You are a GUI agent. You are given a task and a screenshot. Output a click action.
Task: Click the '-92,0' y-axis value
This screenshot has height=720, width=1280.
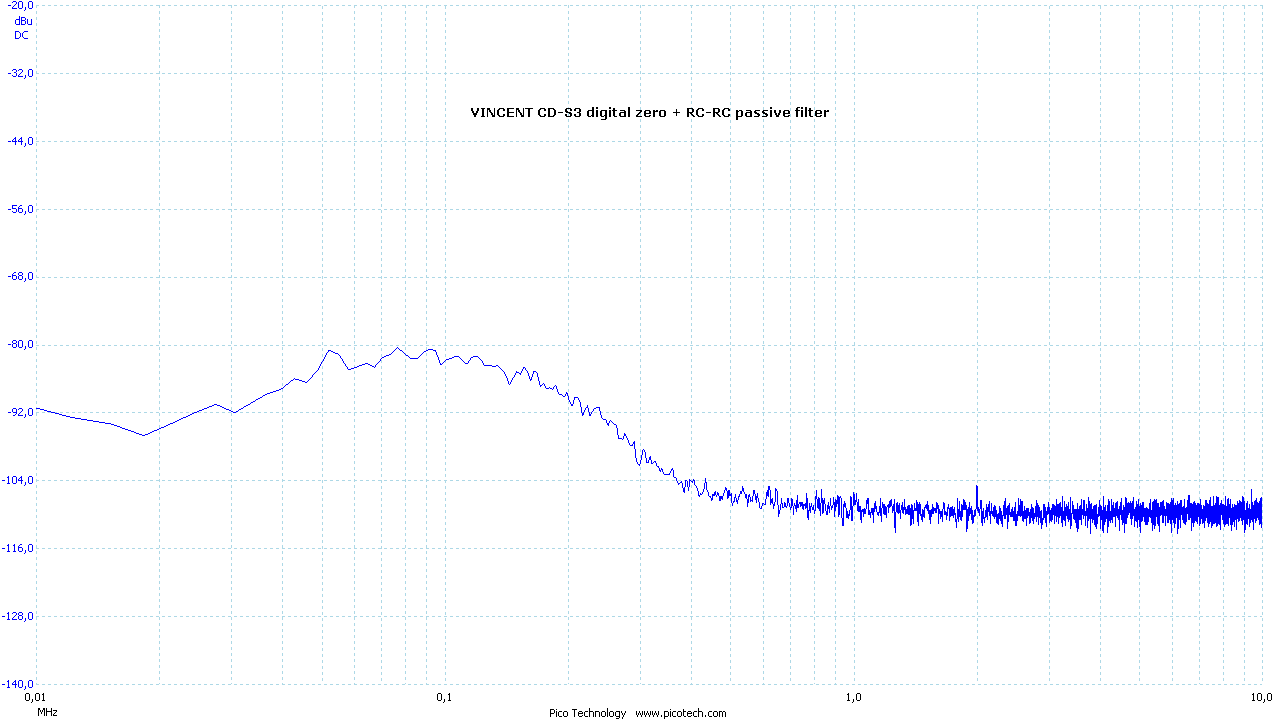[20, 412]
